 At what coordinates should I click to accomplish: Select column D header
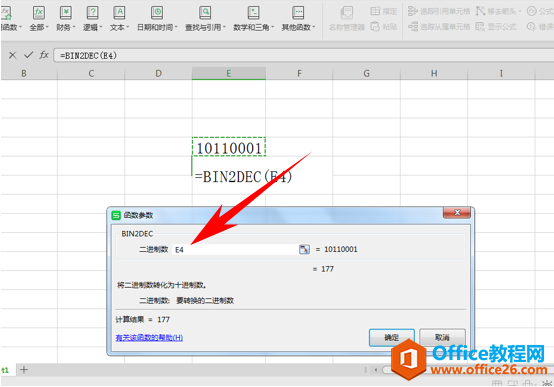(158, 74)
